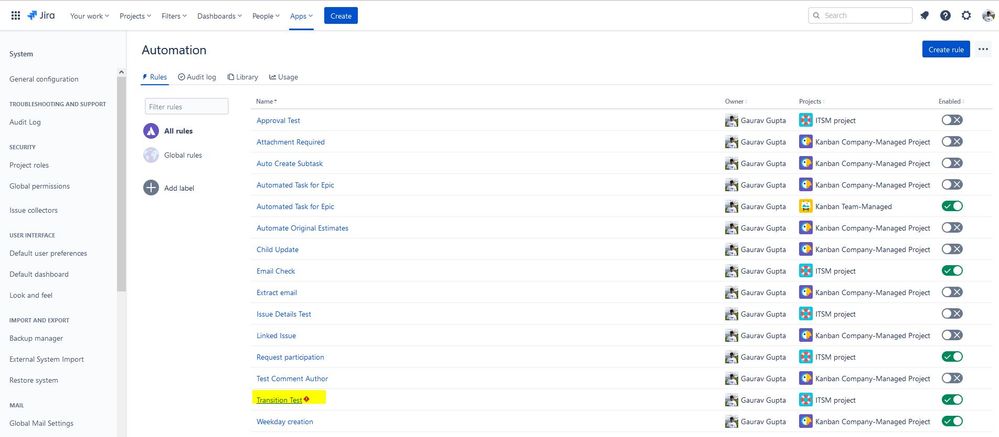The height and width of the screenshot is (437, 999).
Task: Disable the Kanban Team-Managed Automated Task toggle
Action: point(952,206)
